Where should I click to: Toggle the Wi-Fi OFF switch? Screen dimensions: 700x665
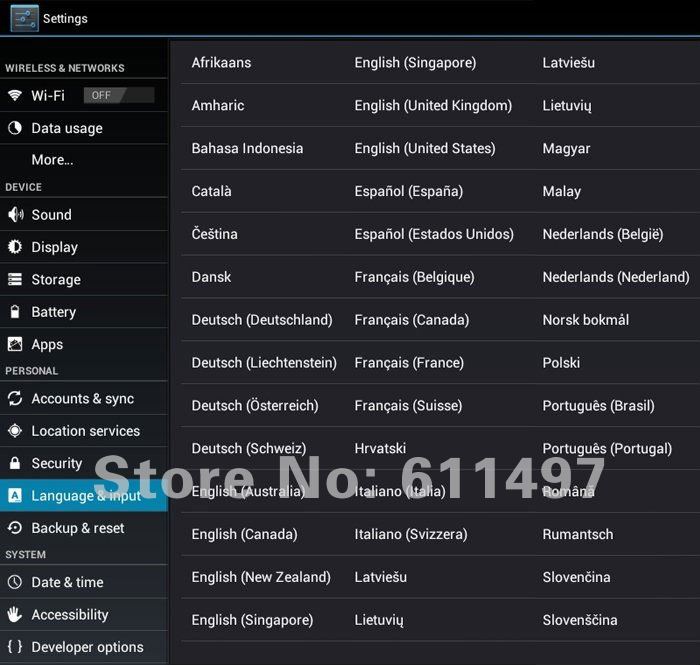119,95
